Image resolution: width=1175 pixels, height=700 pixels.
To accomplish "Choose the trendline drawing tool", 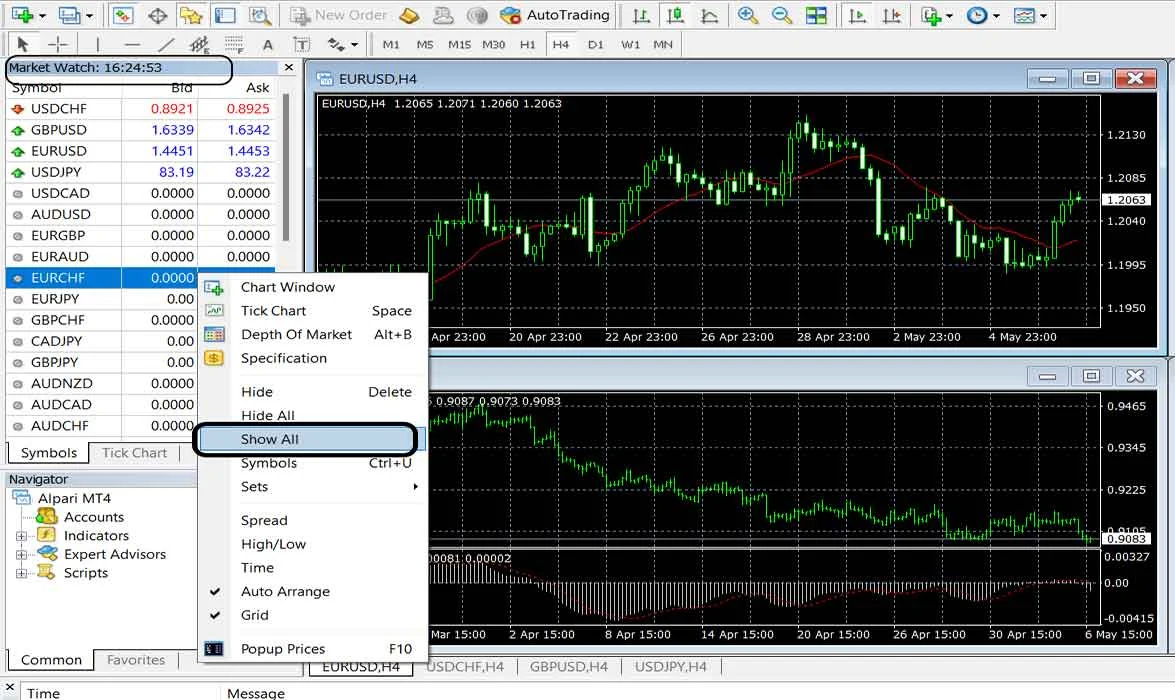I will point(166,45).
